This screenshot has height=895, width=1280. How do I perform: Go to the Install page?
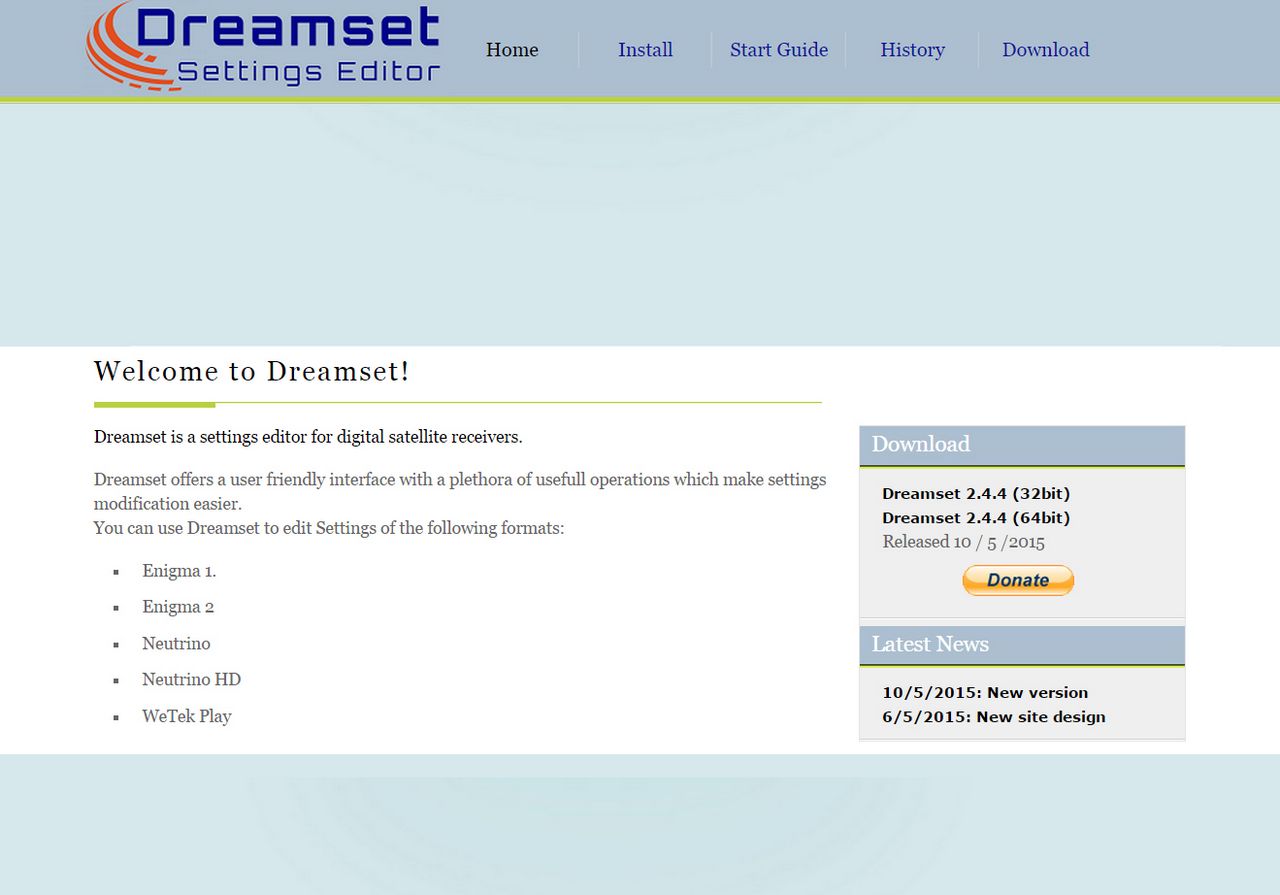pyautogui.click(x=645, y=50)
